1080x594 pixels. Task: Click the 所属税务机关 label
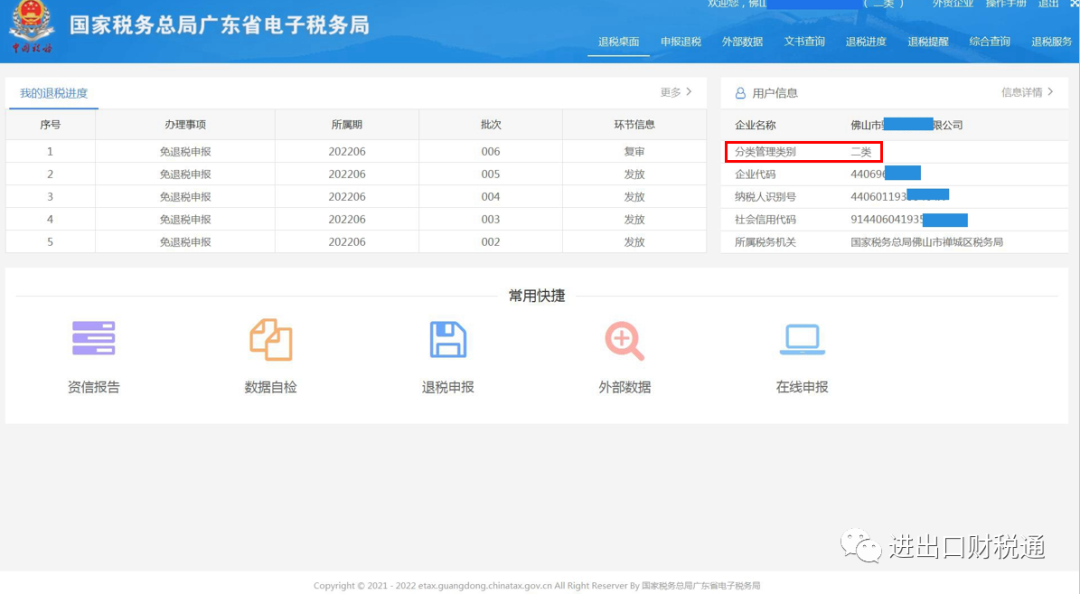(x=765, y=242)
